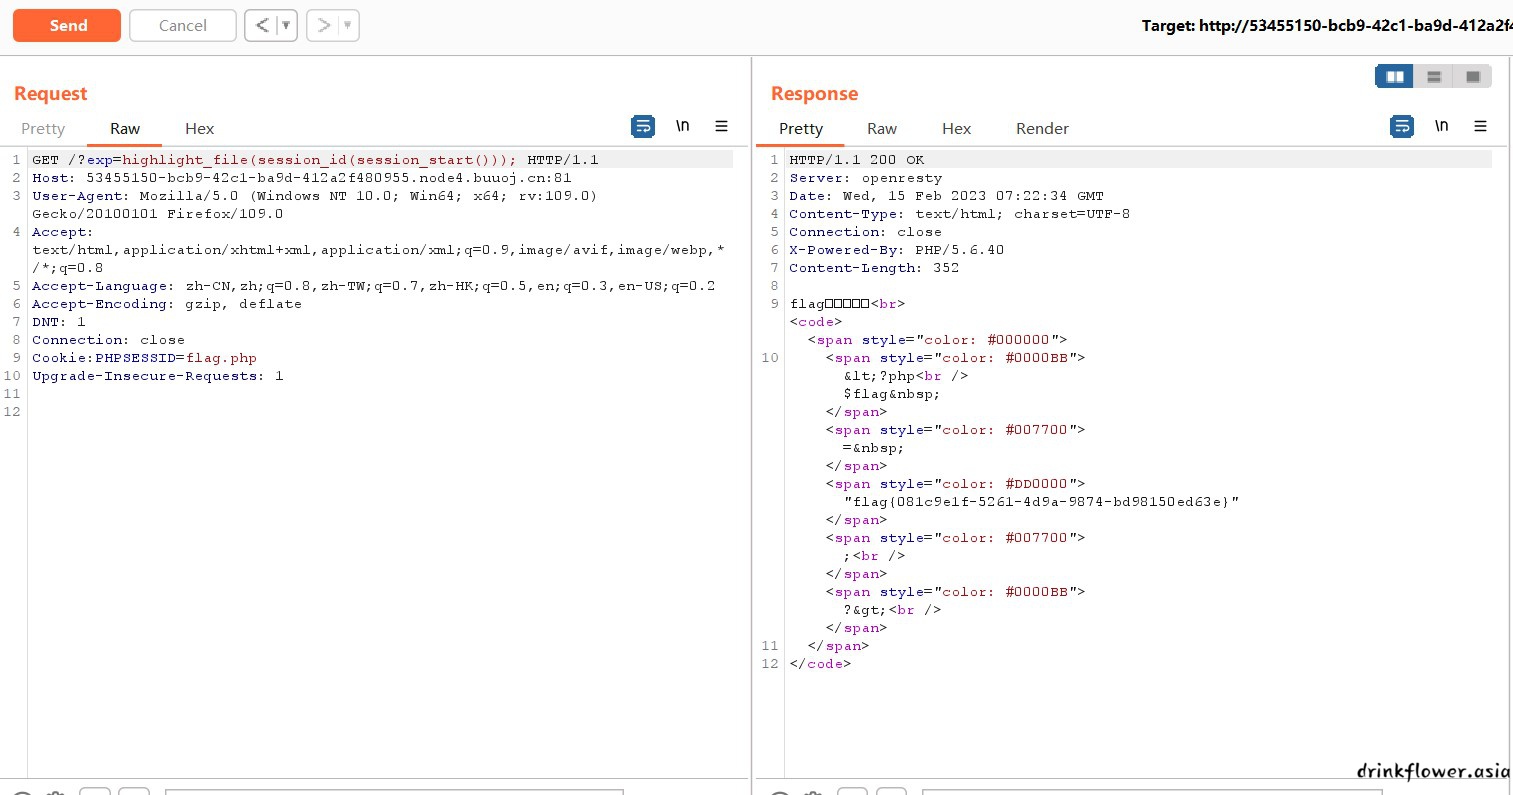This screenshot has height=795, width=1513.
Task: Toggle word wrap icon in Response pane
Action: coord(1402,126)
